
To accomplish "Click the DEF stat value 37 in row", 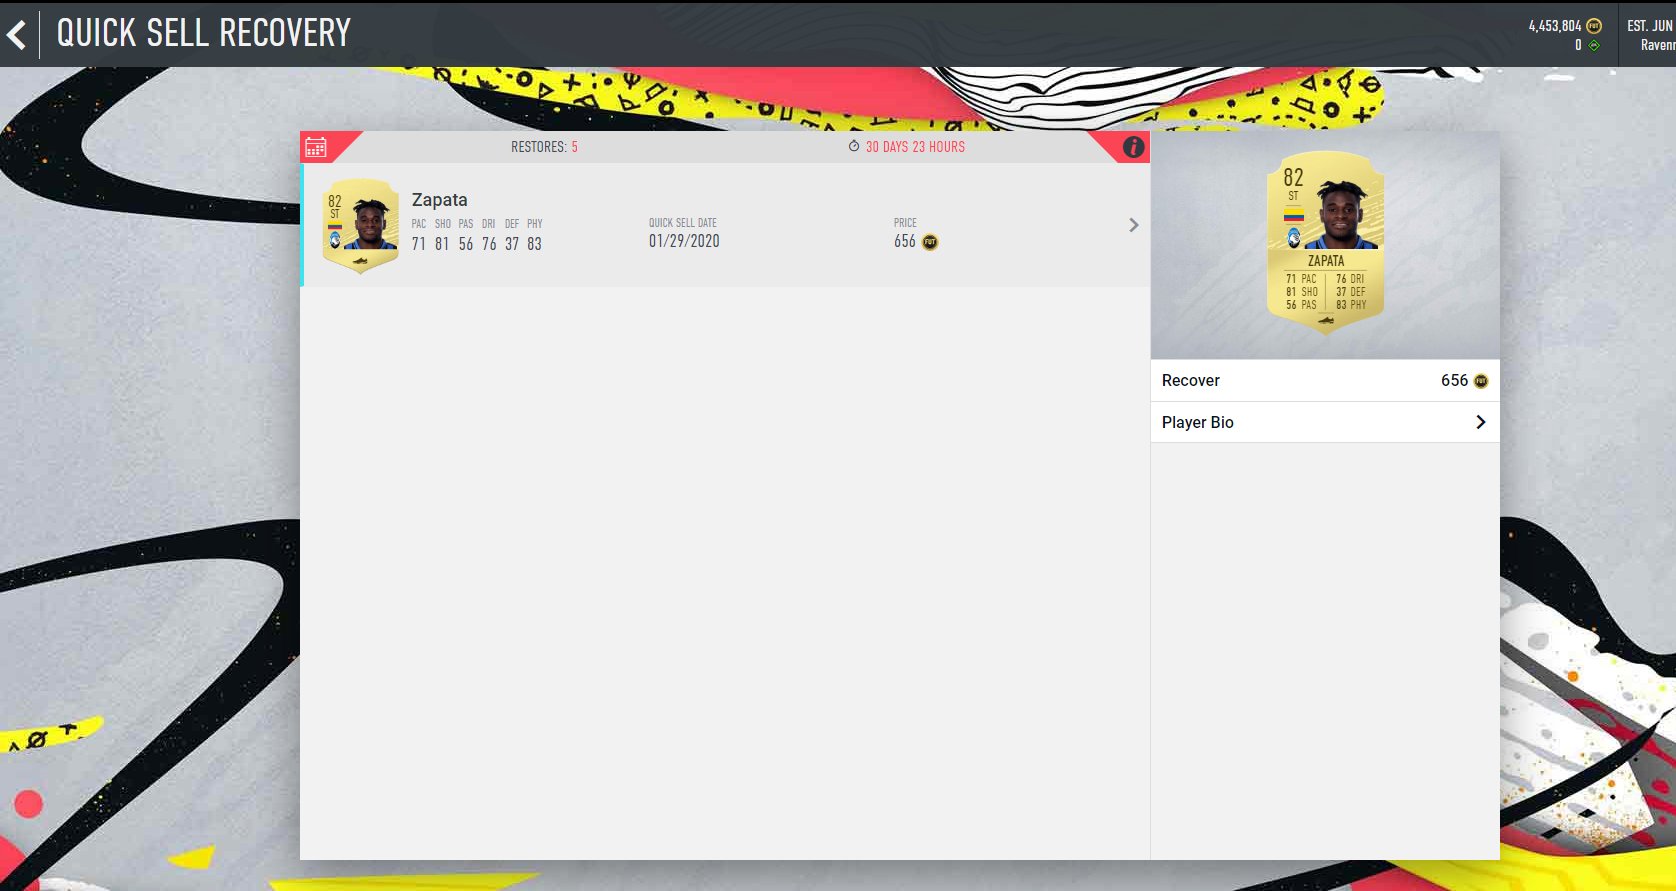I will (x=512, y=244).
